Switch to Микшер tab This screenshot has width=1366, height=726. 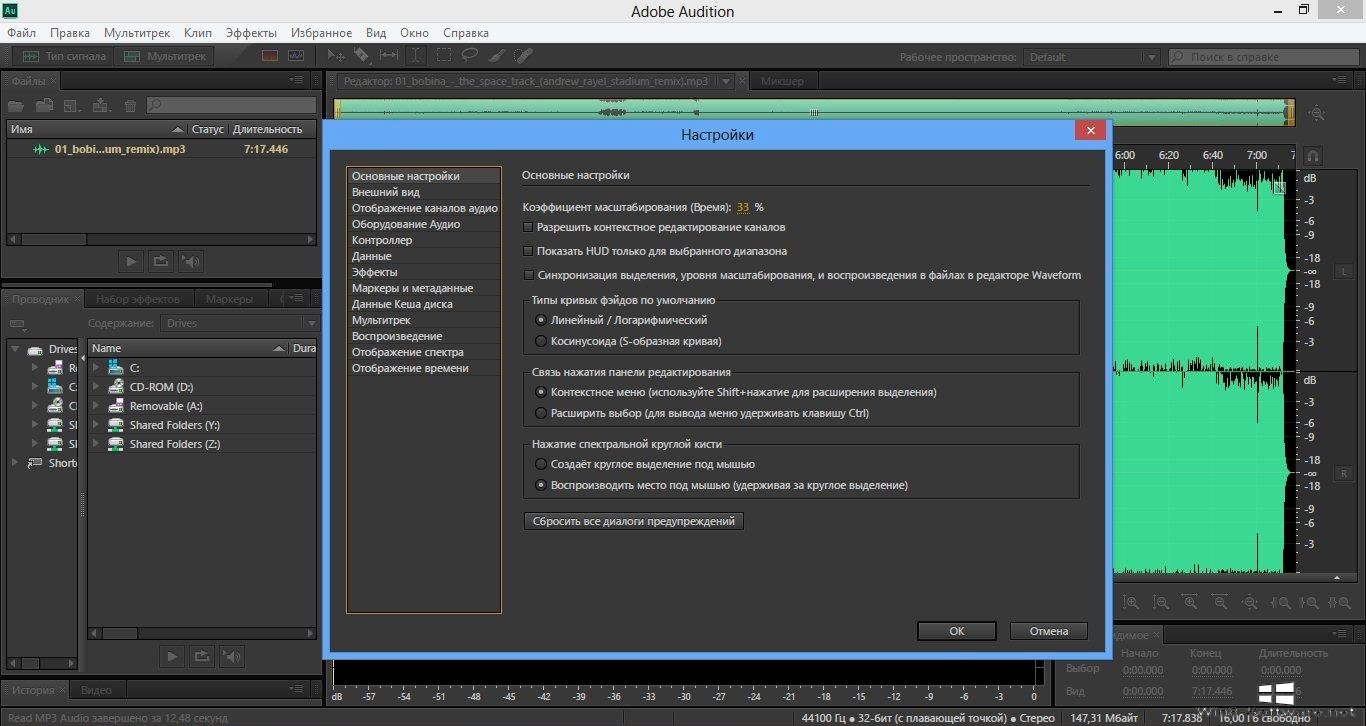pos(782,81)
